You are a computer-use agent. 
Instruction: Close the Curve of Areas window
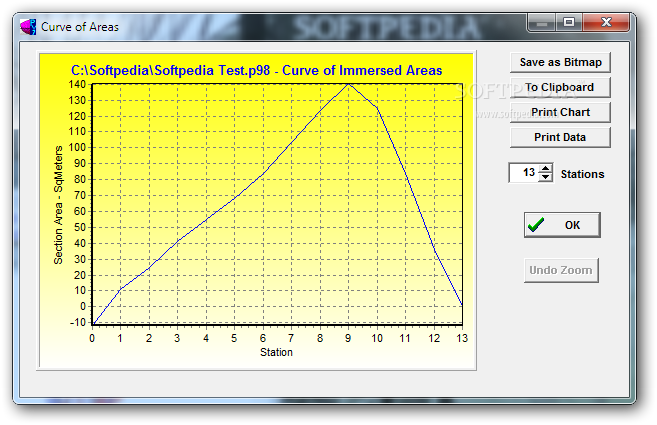point(606,23)
